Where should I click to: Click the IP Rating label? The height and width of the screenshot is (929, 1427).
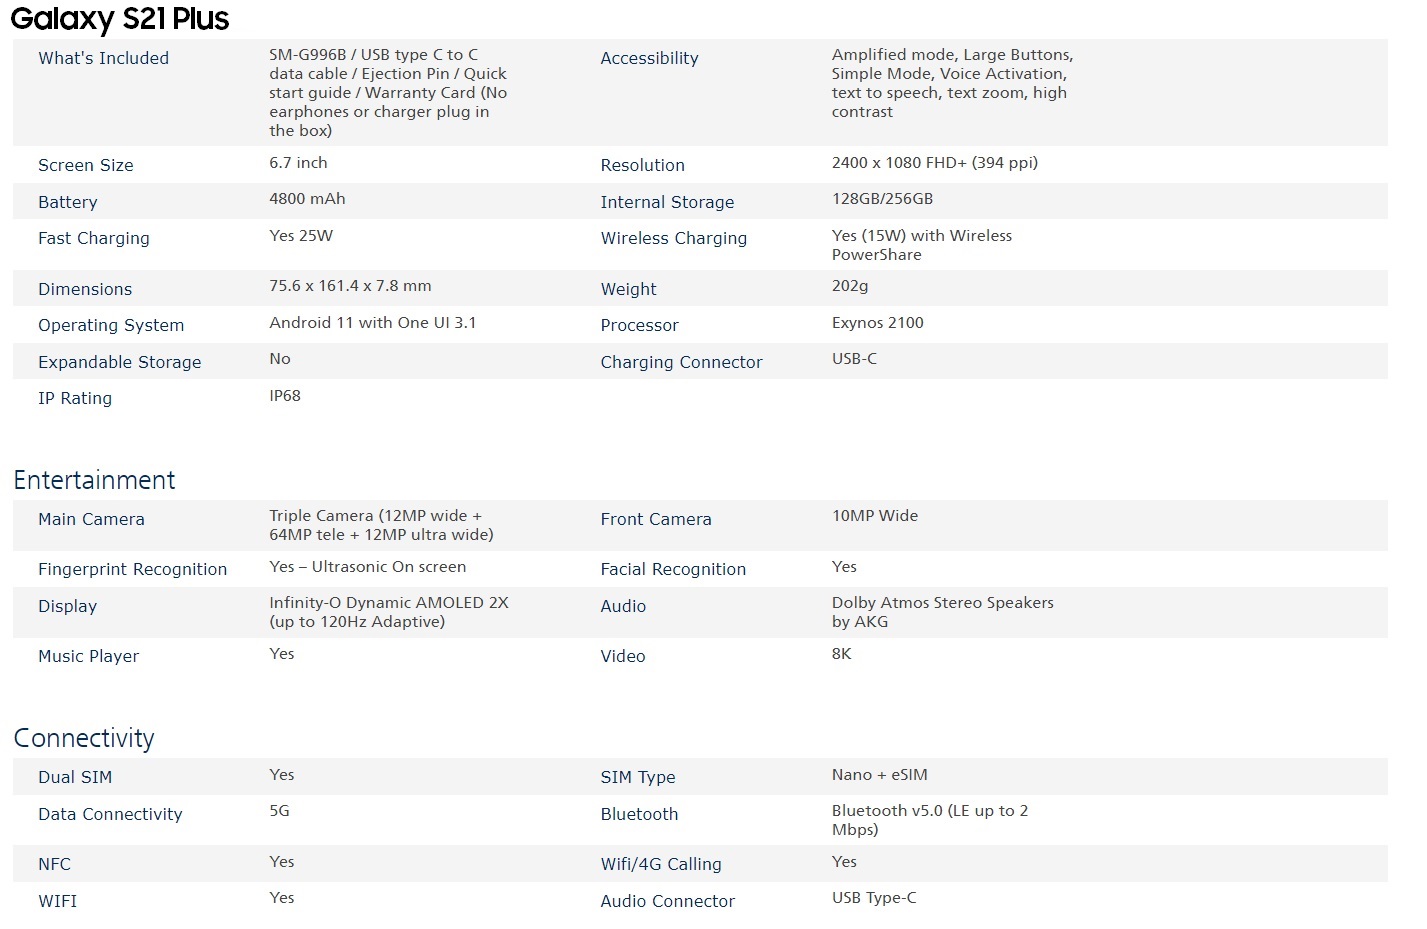pos(75,398)
